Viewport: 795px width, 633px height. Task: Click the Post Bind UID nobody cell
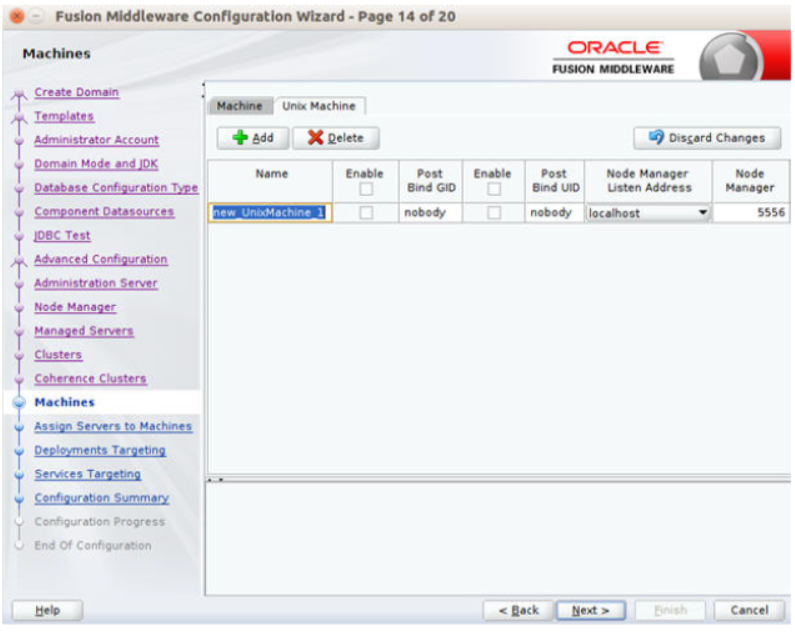click(x=555, y=213)
